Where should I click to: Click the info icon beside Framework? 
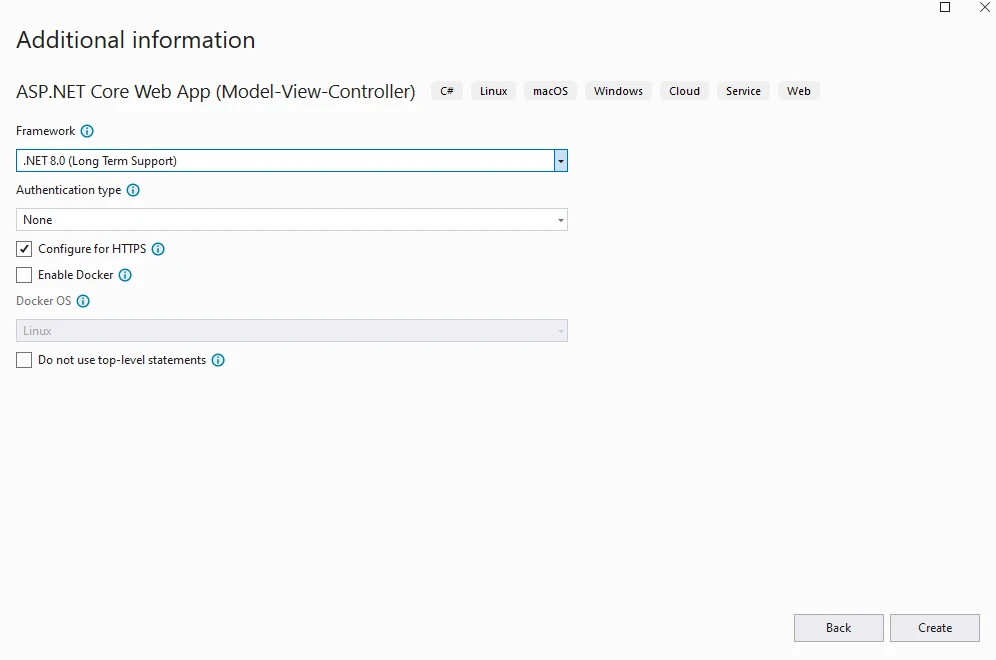click(x=87, y=131)
